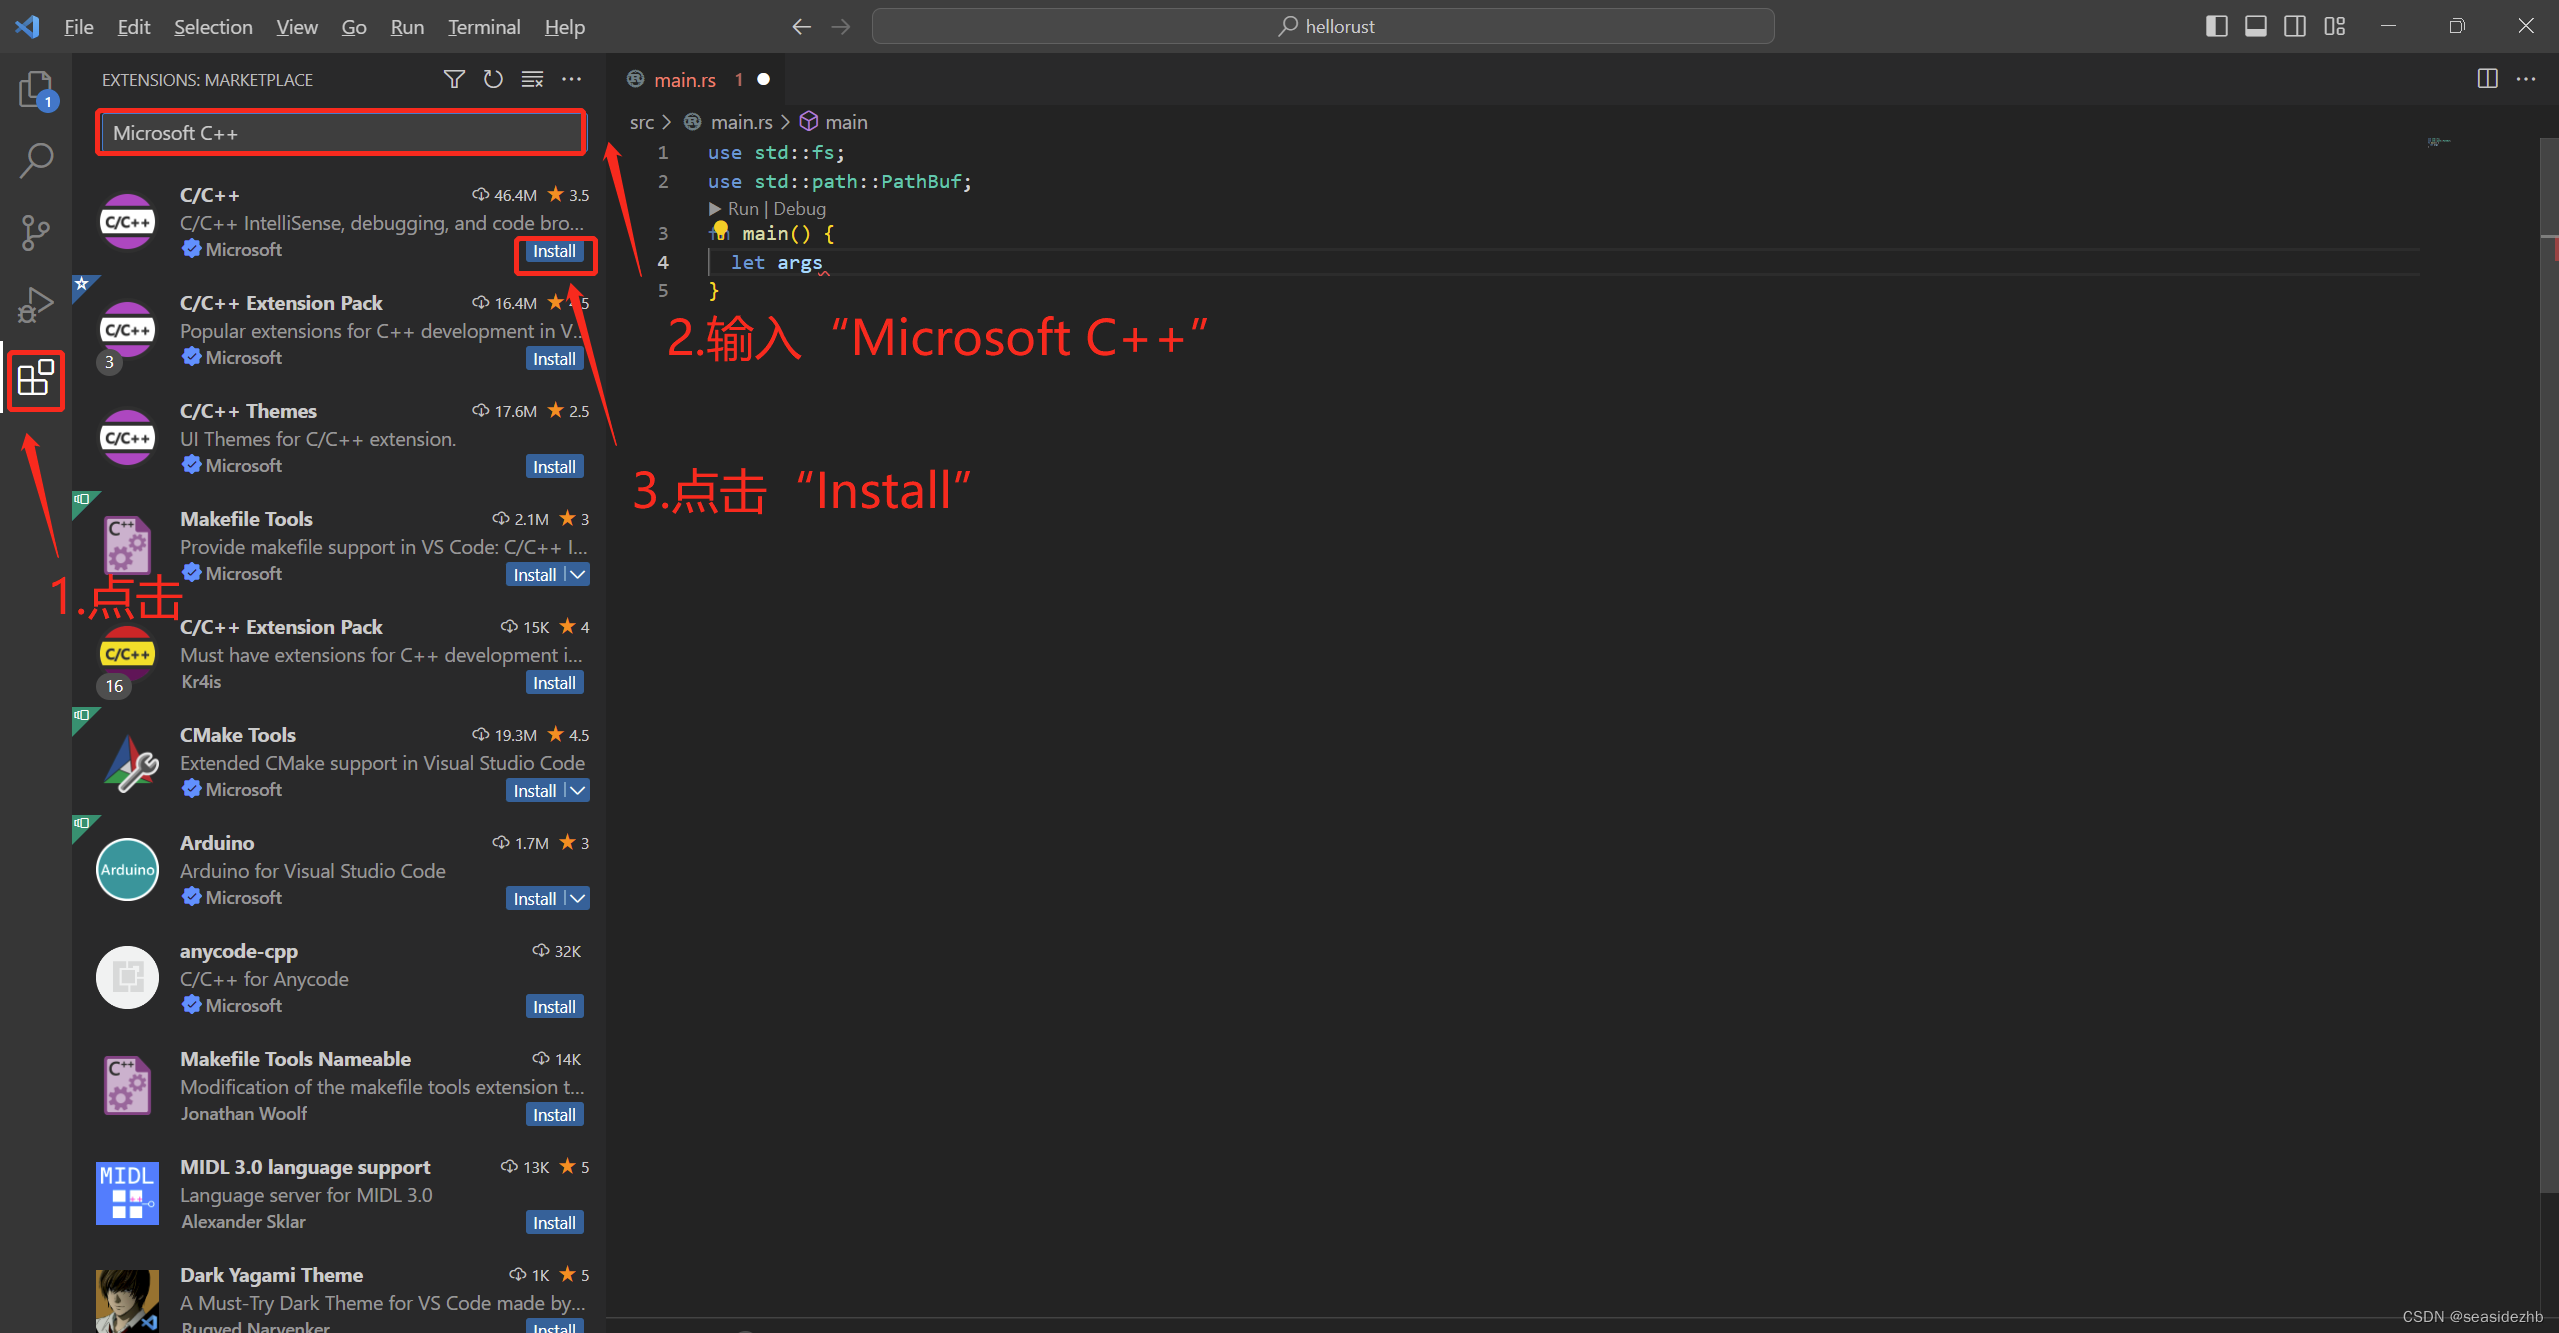
Task: Open the View menu
Action: [x=297, y=27]
